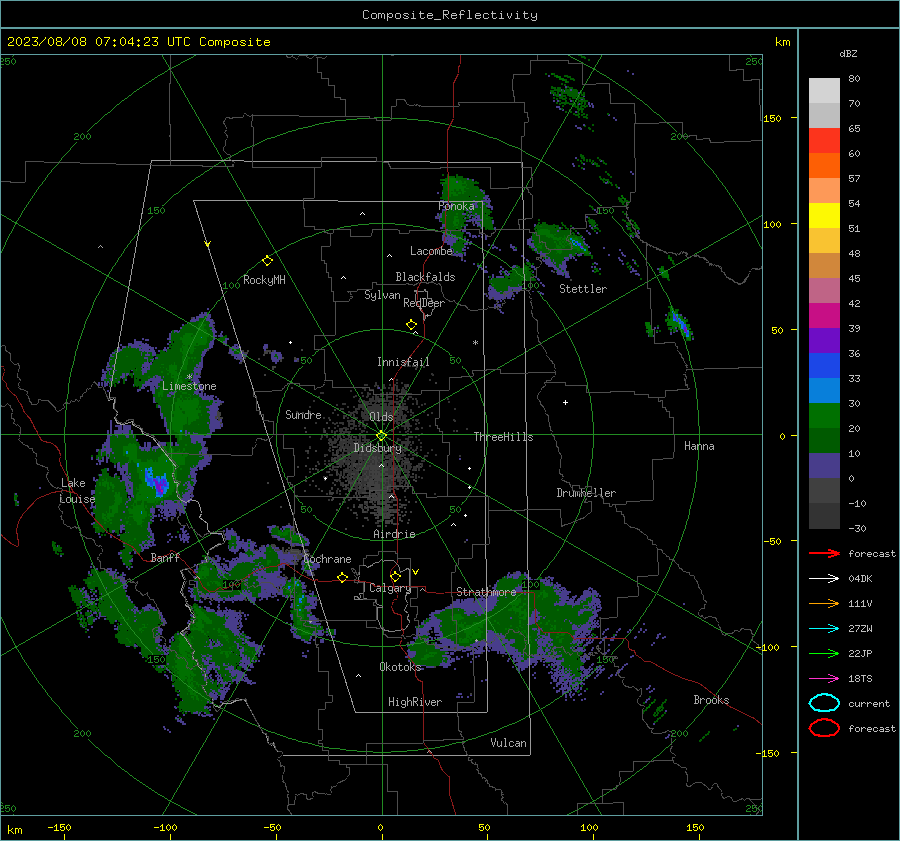Click the RockyMH label
This screenshot has height=841, width=900.
click(264, 280)
